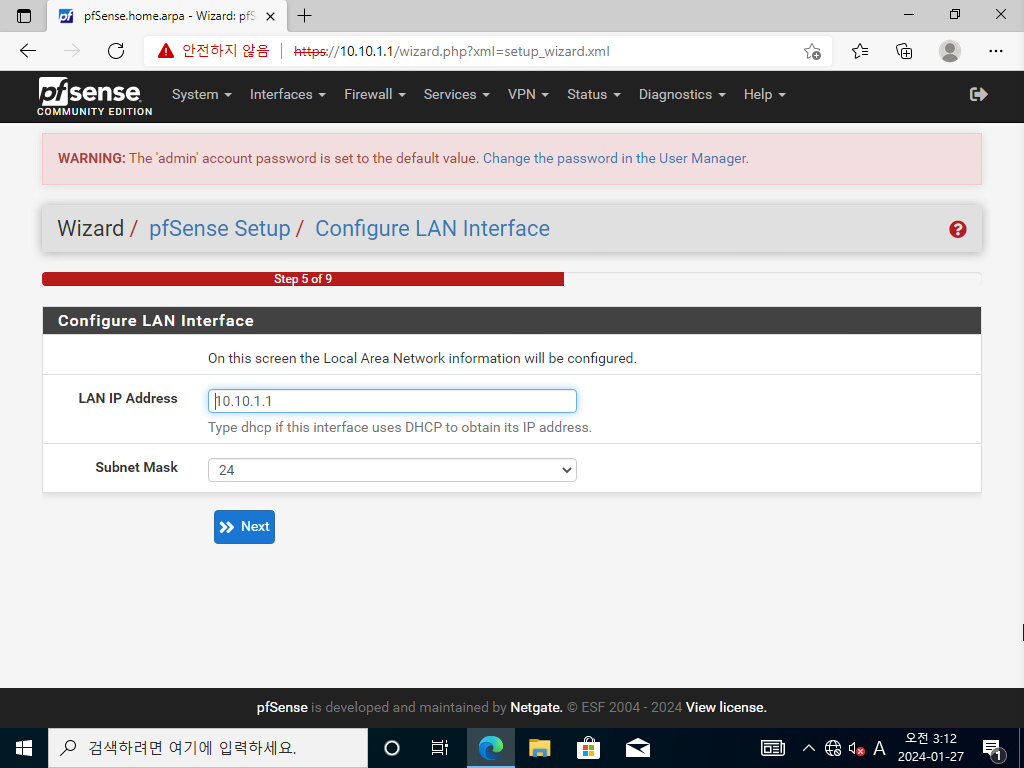
Task: Expand the Services menu
Action: pyautogui.click(x=456, y=95)
